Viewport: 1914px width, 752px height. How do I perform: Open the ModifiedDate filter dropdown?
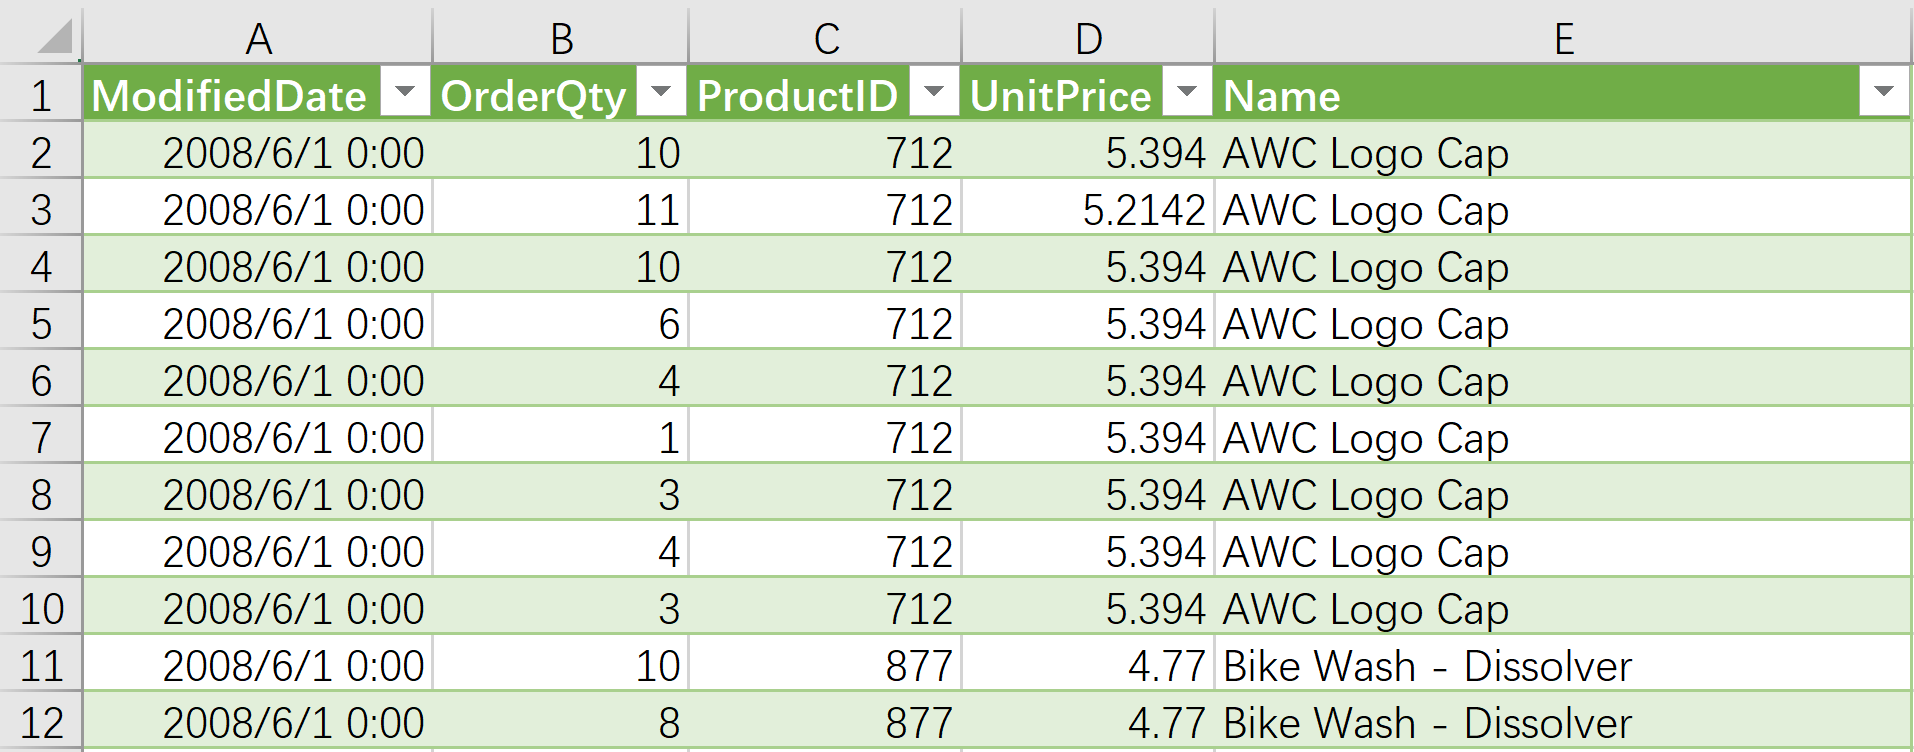click(405, 93)
